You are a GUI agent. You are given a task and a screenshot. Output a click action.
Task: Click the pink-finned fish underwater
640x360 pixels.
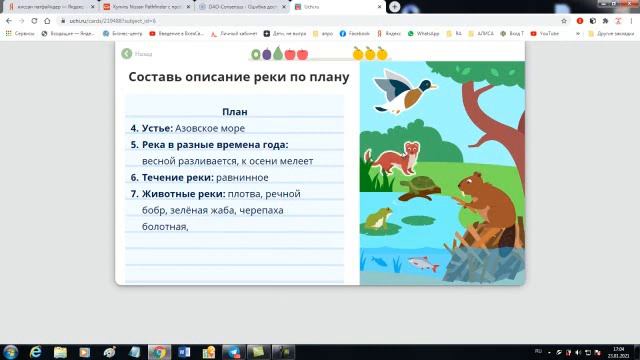[423, 263]
